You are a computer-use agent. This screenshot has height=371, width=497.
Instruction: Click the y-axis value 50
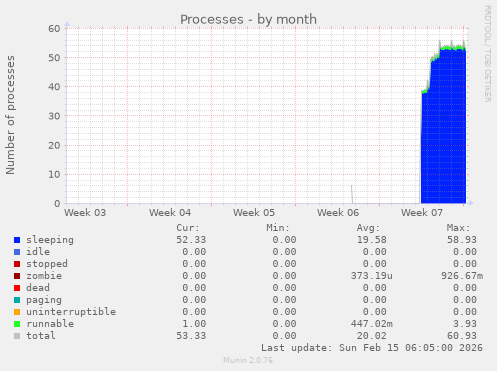[54, 58]
